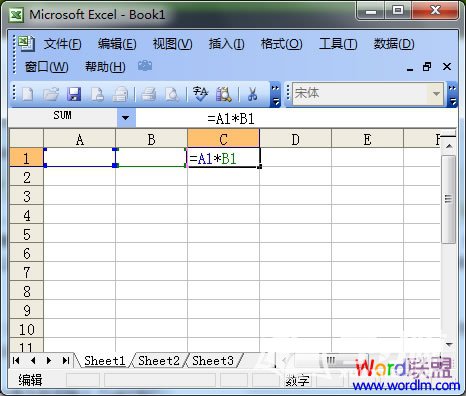466x396 pixels.
Task: Click the Select All corner button
Action: click(26, 138)
